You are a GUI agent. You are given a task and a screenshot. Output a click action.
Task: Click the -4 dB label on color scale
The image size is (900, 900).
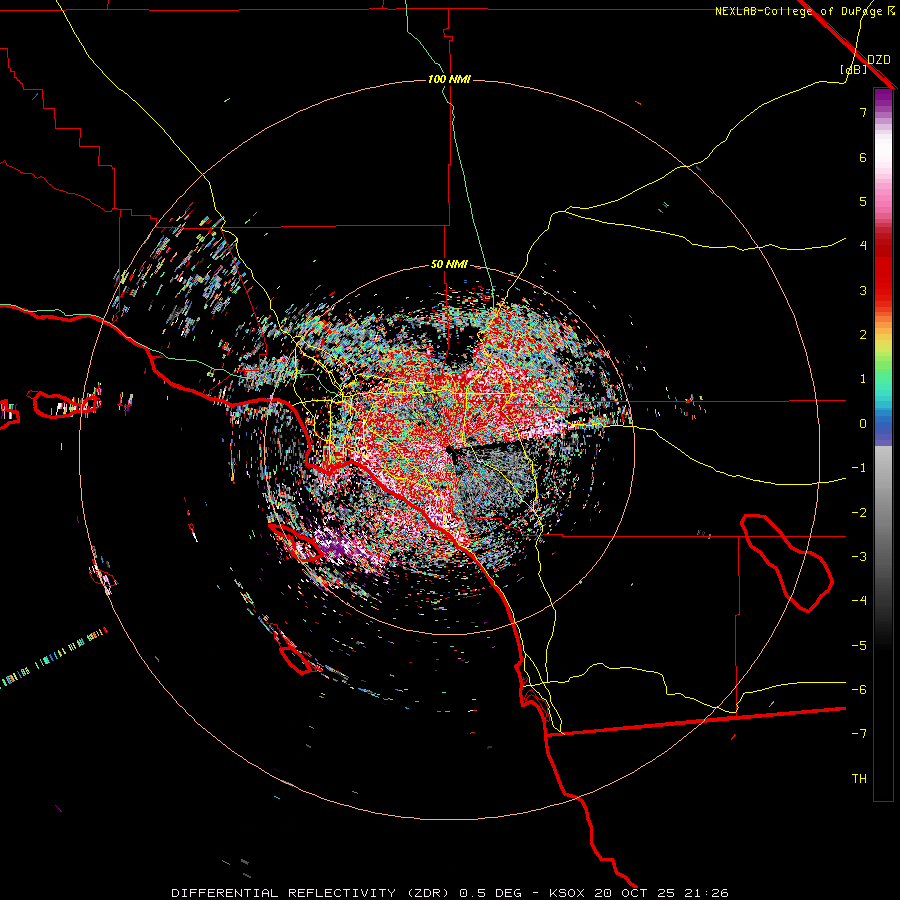point(859,601)
